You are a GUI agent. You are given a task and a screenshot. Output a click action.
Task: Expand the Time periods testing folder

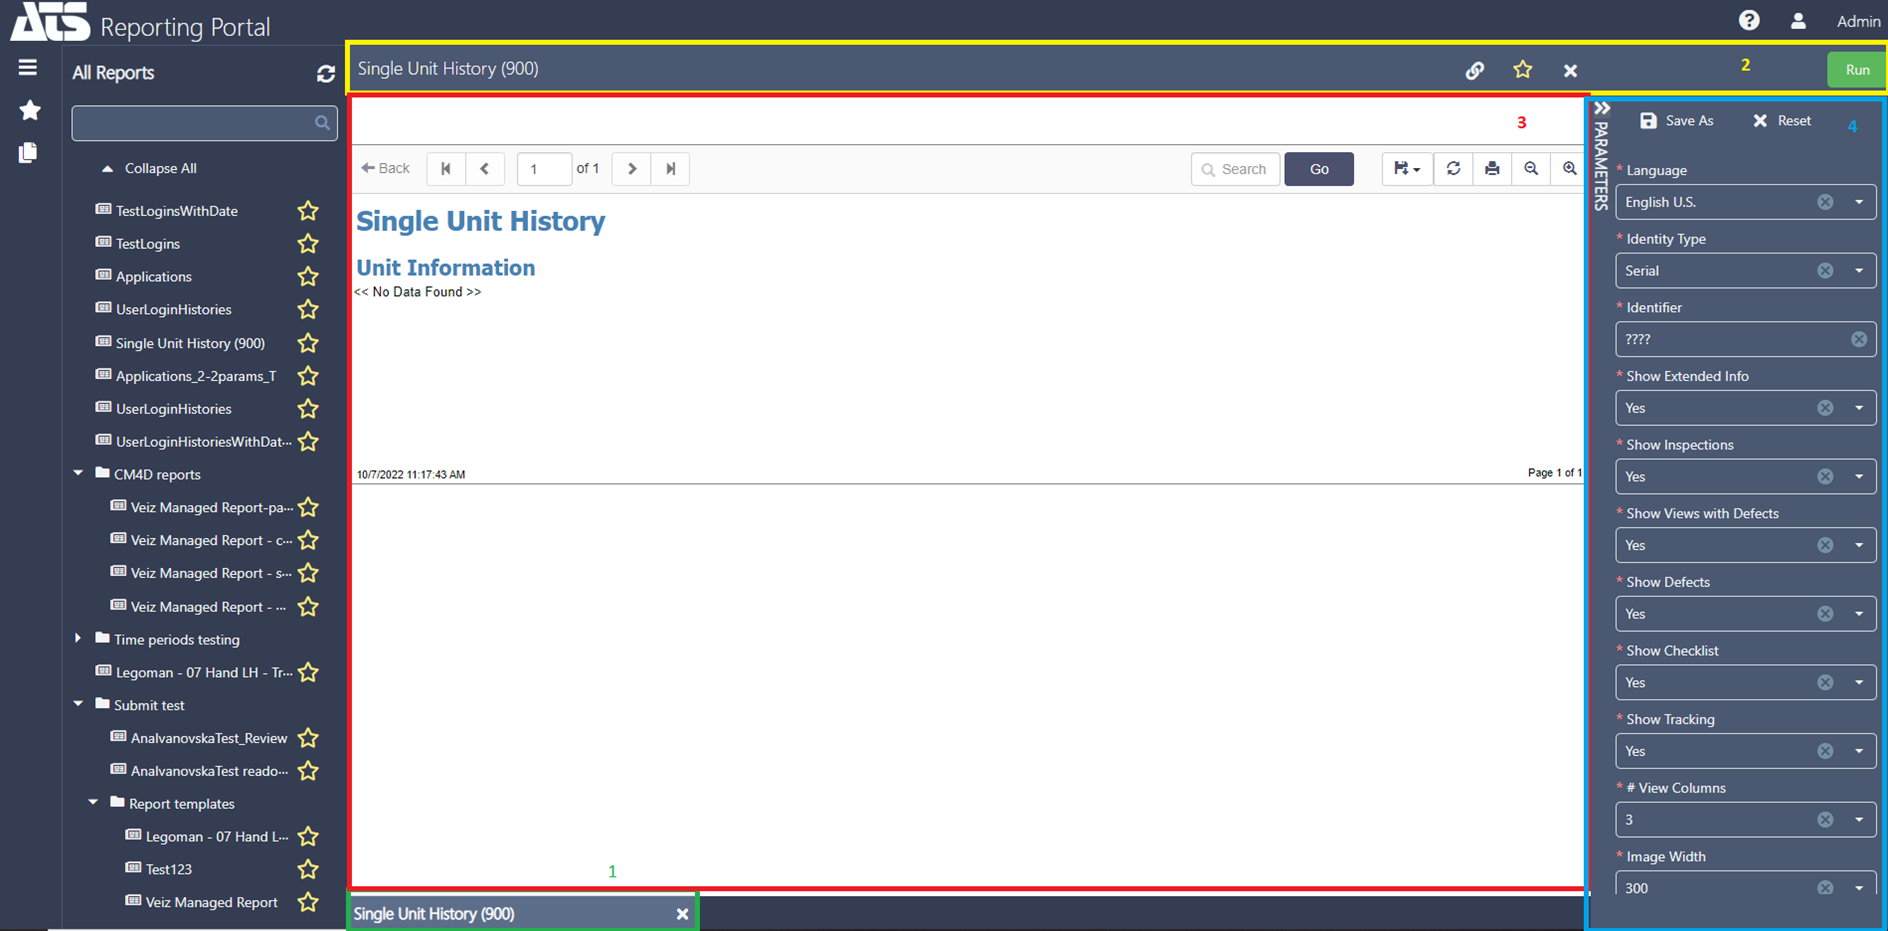pos(79,639)
